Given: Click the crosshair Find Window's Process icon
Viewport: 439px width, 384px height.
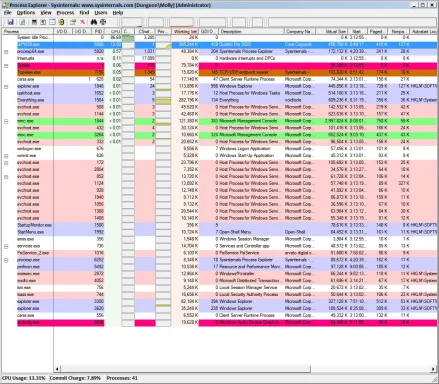Looking at the screenshot, I should tap(103, 22).
